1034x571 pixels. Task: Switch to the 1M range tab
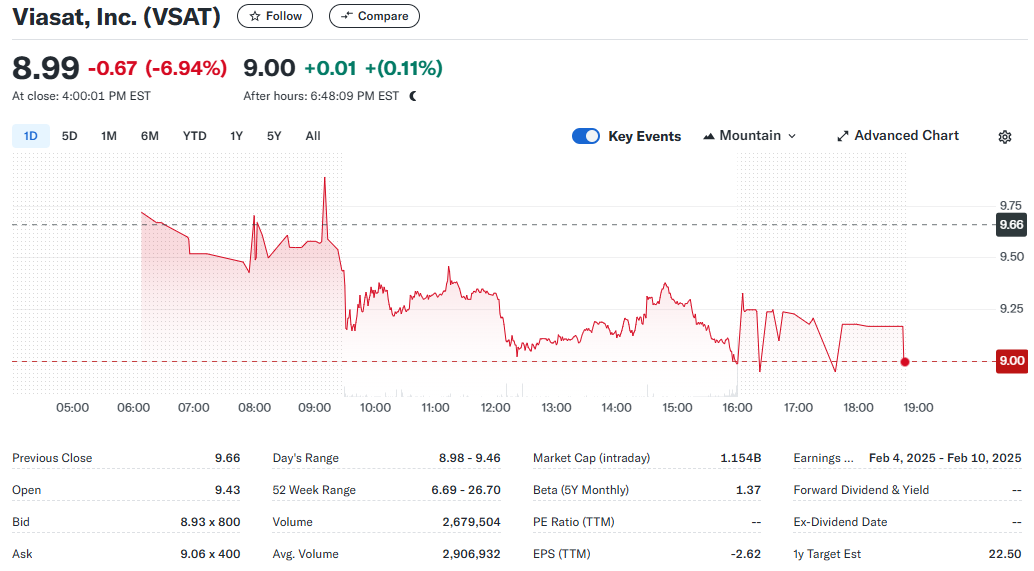tap(109, 136)
